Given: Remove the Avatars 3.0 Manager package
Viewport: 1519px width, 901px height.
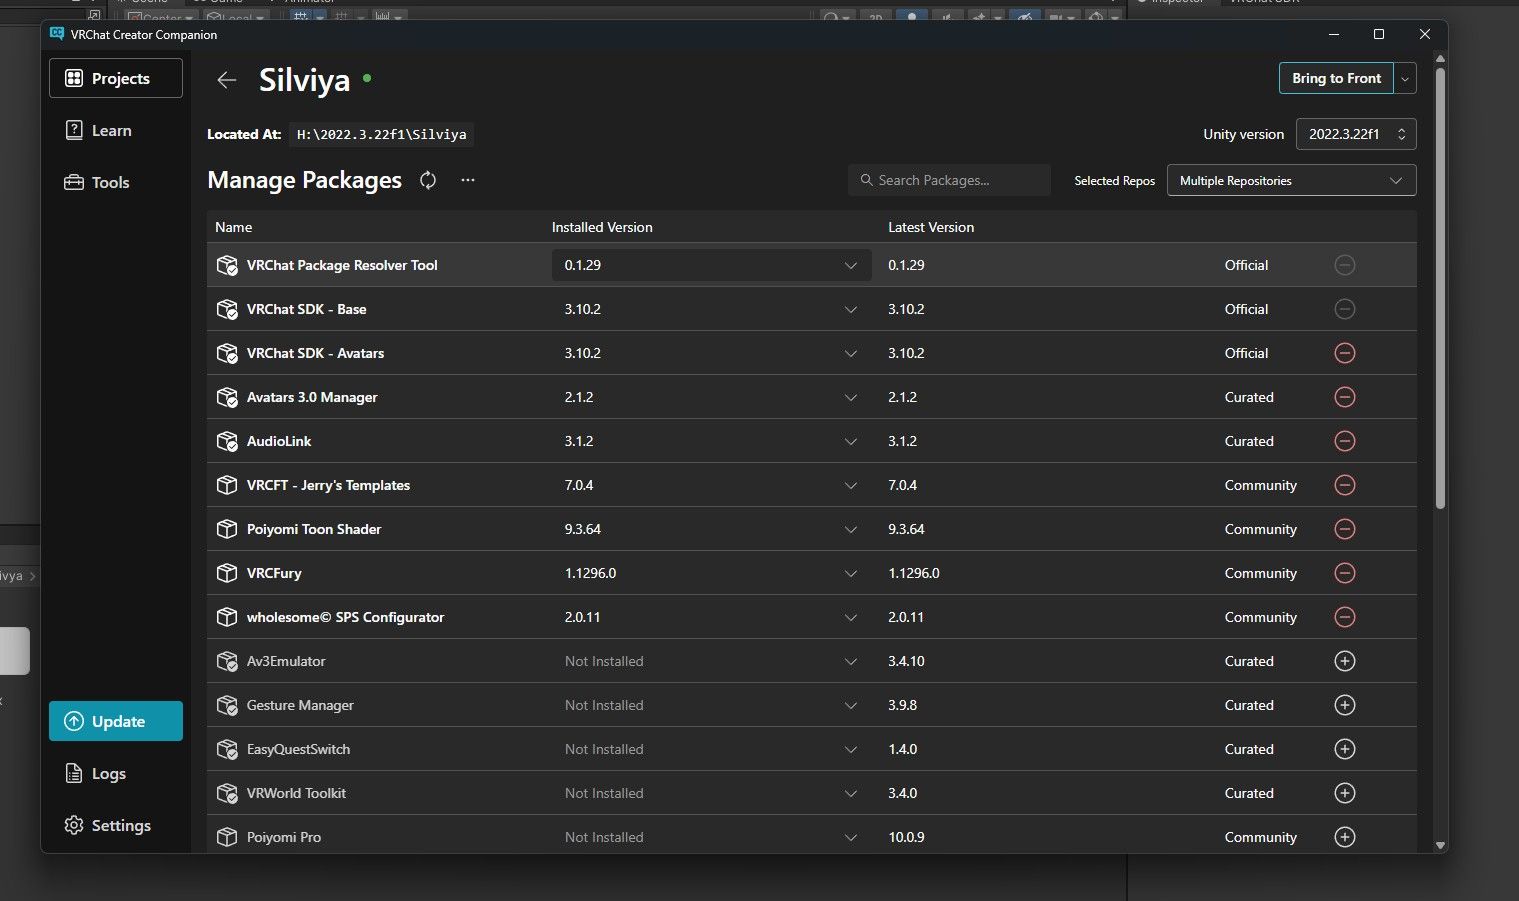Looking at the screenshot, I should (1345, 397).
